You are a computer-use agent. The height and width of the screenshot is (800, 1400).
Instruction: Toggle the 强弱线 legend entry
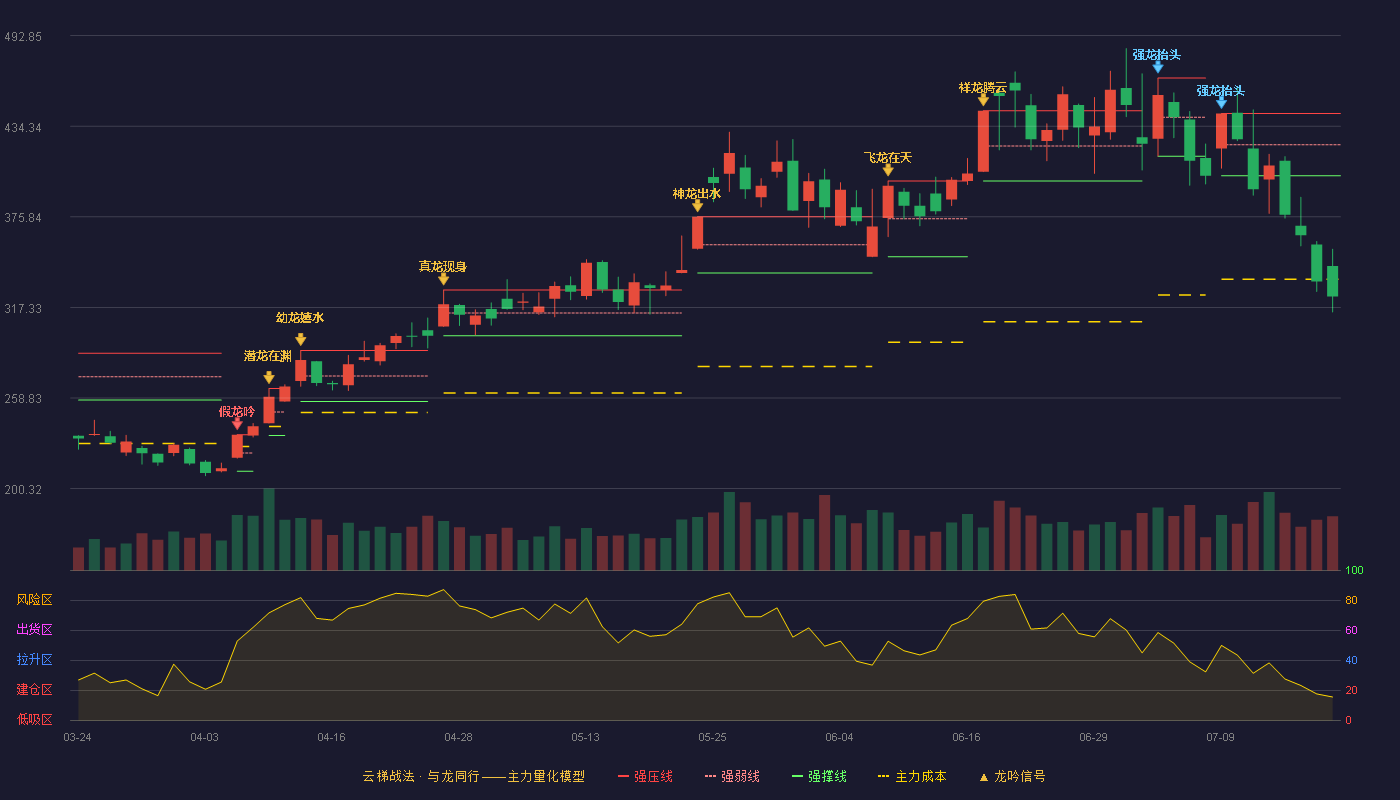pyautogui.click(x=732, y=776)
